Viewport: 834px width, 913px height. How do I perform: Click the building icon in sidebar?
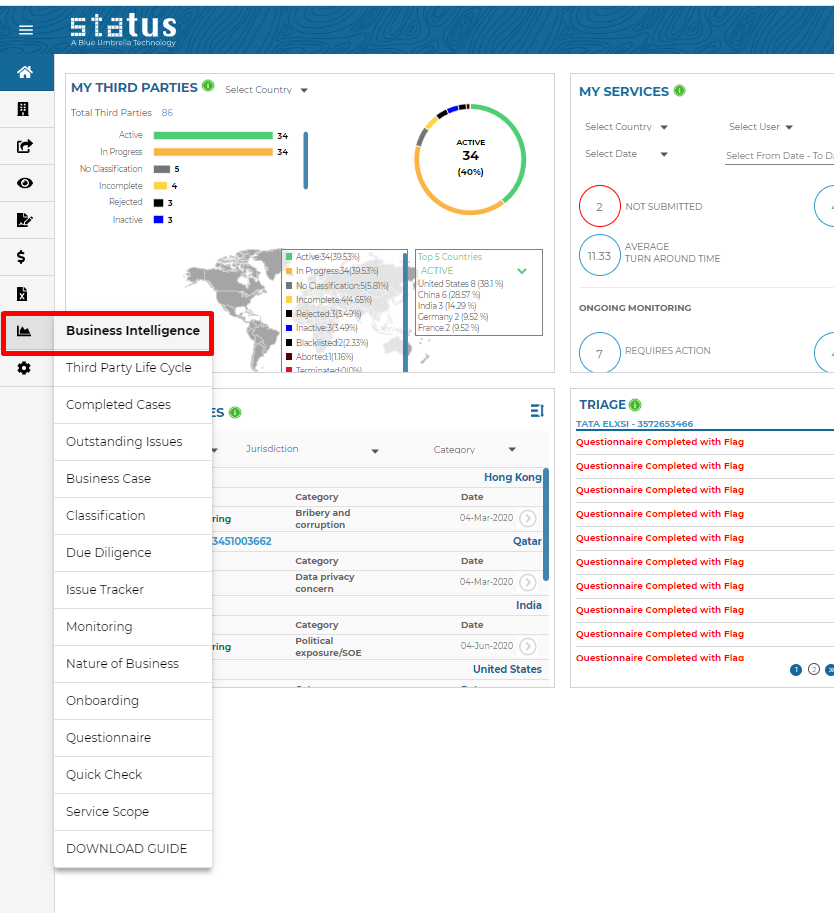click(24, 109)
